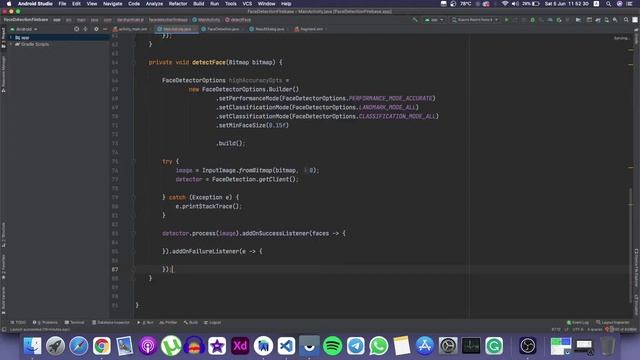Open OBS Studio from the dock
The width and height of the screenshot is (640, 360).
pyautogui.click(x=528, y=346)
